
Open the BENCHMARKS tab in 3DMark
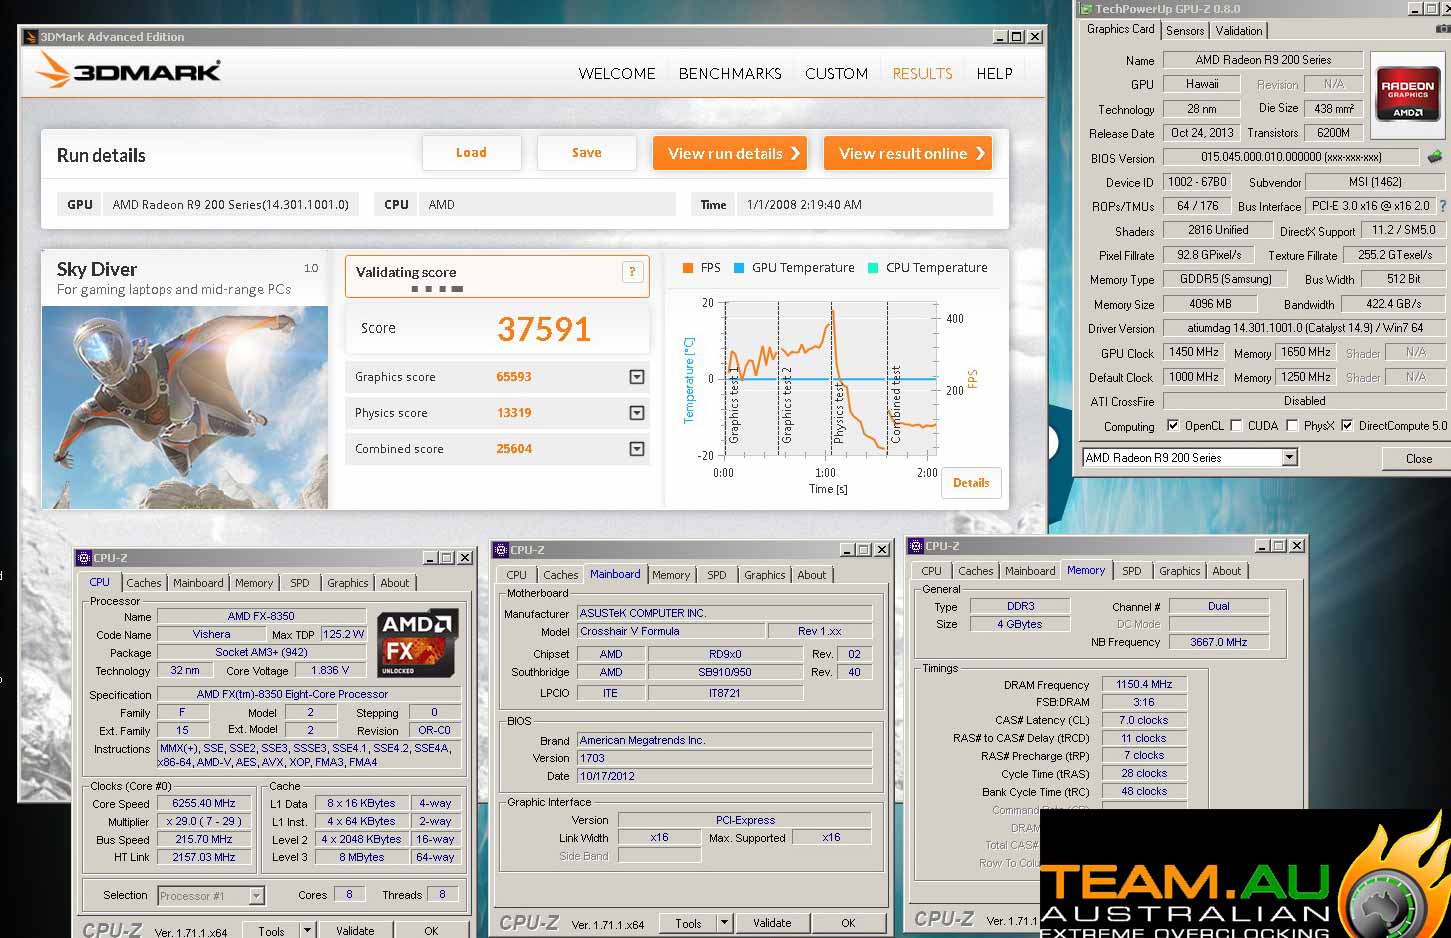730,74
